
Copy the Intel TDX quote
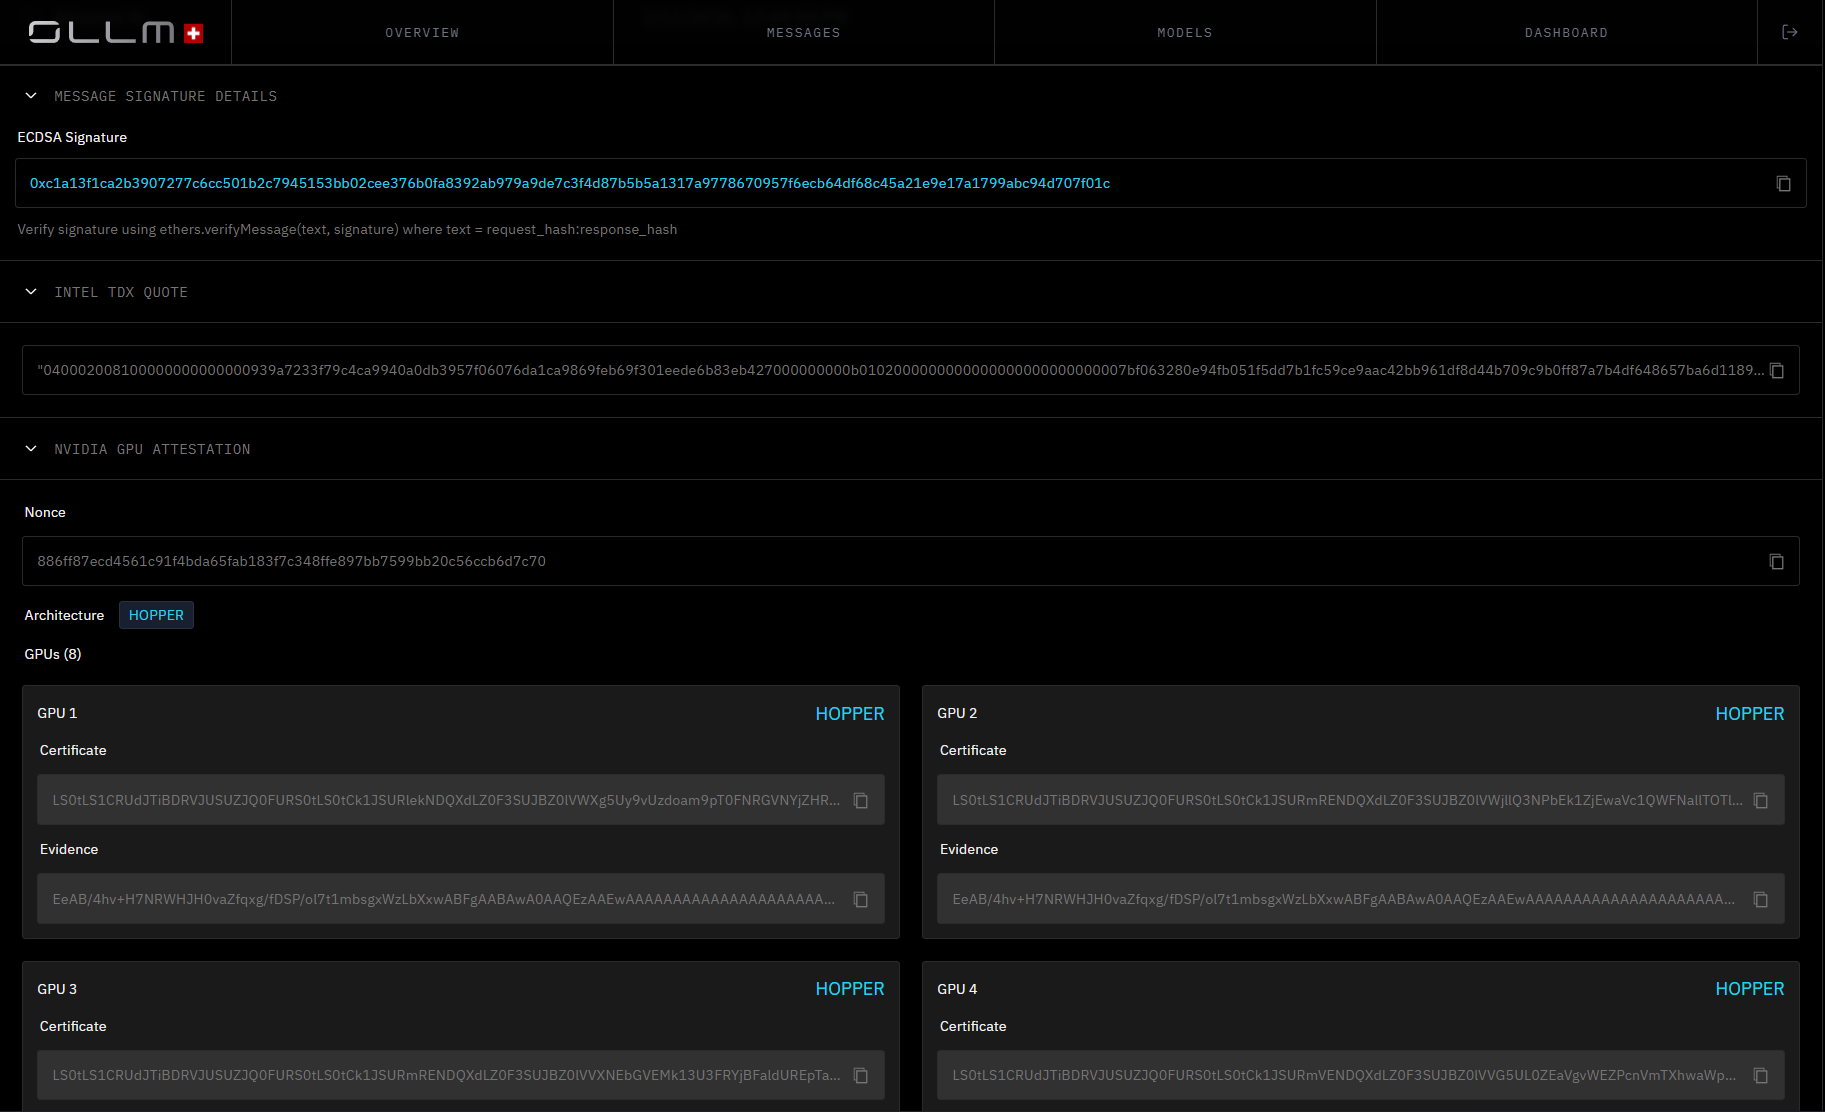coord(1777,371)
